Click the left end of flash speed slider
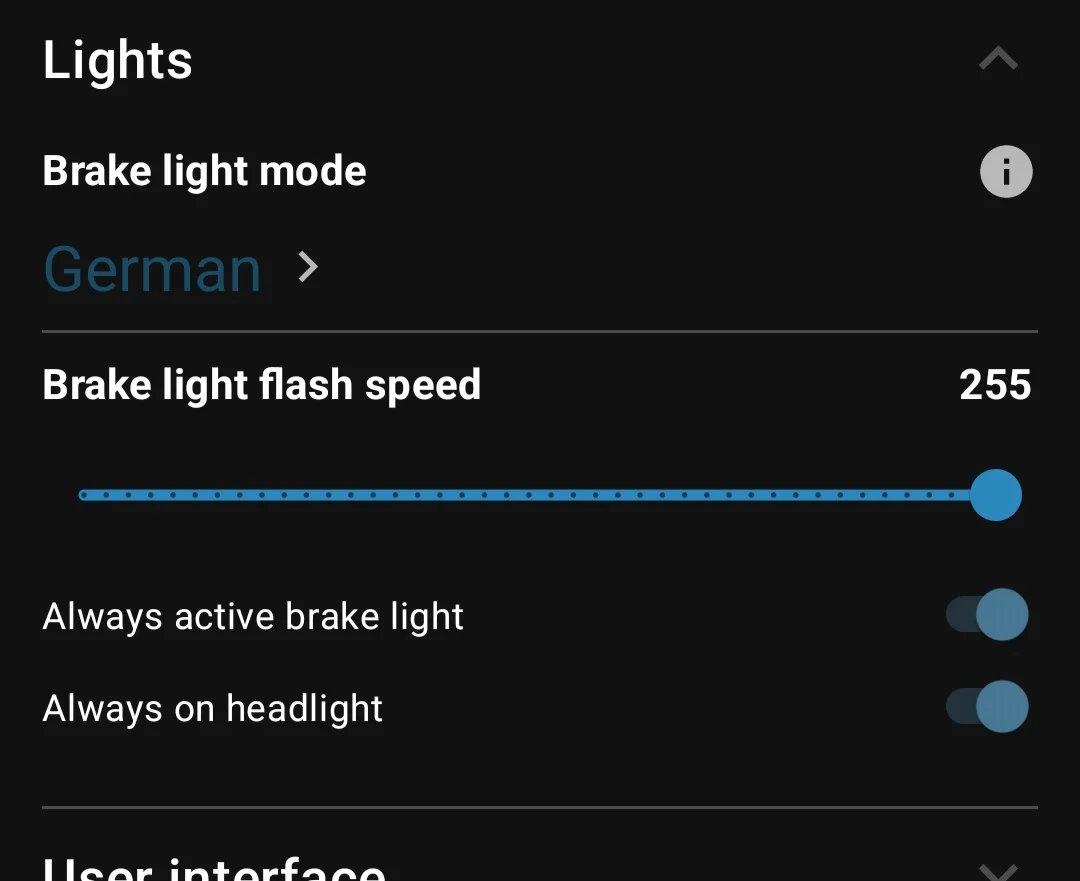 (84, 495)
